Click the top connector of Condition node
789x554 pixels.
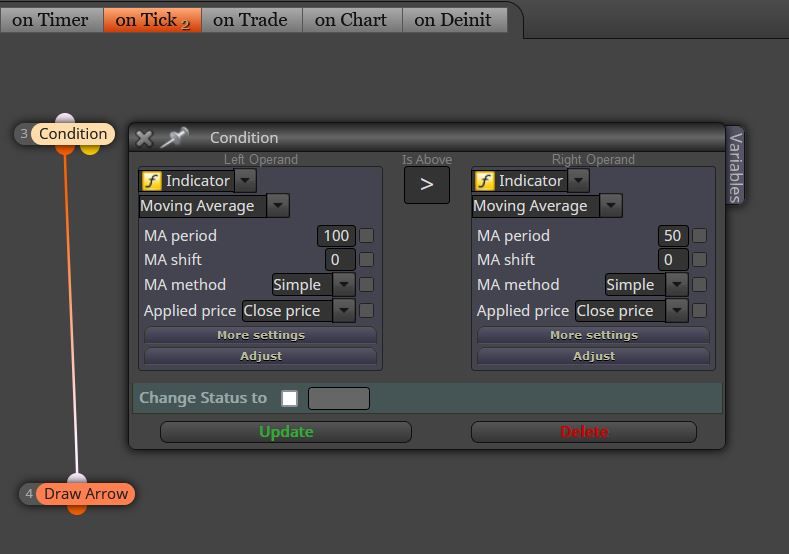[x=65, y=119]
